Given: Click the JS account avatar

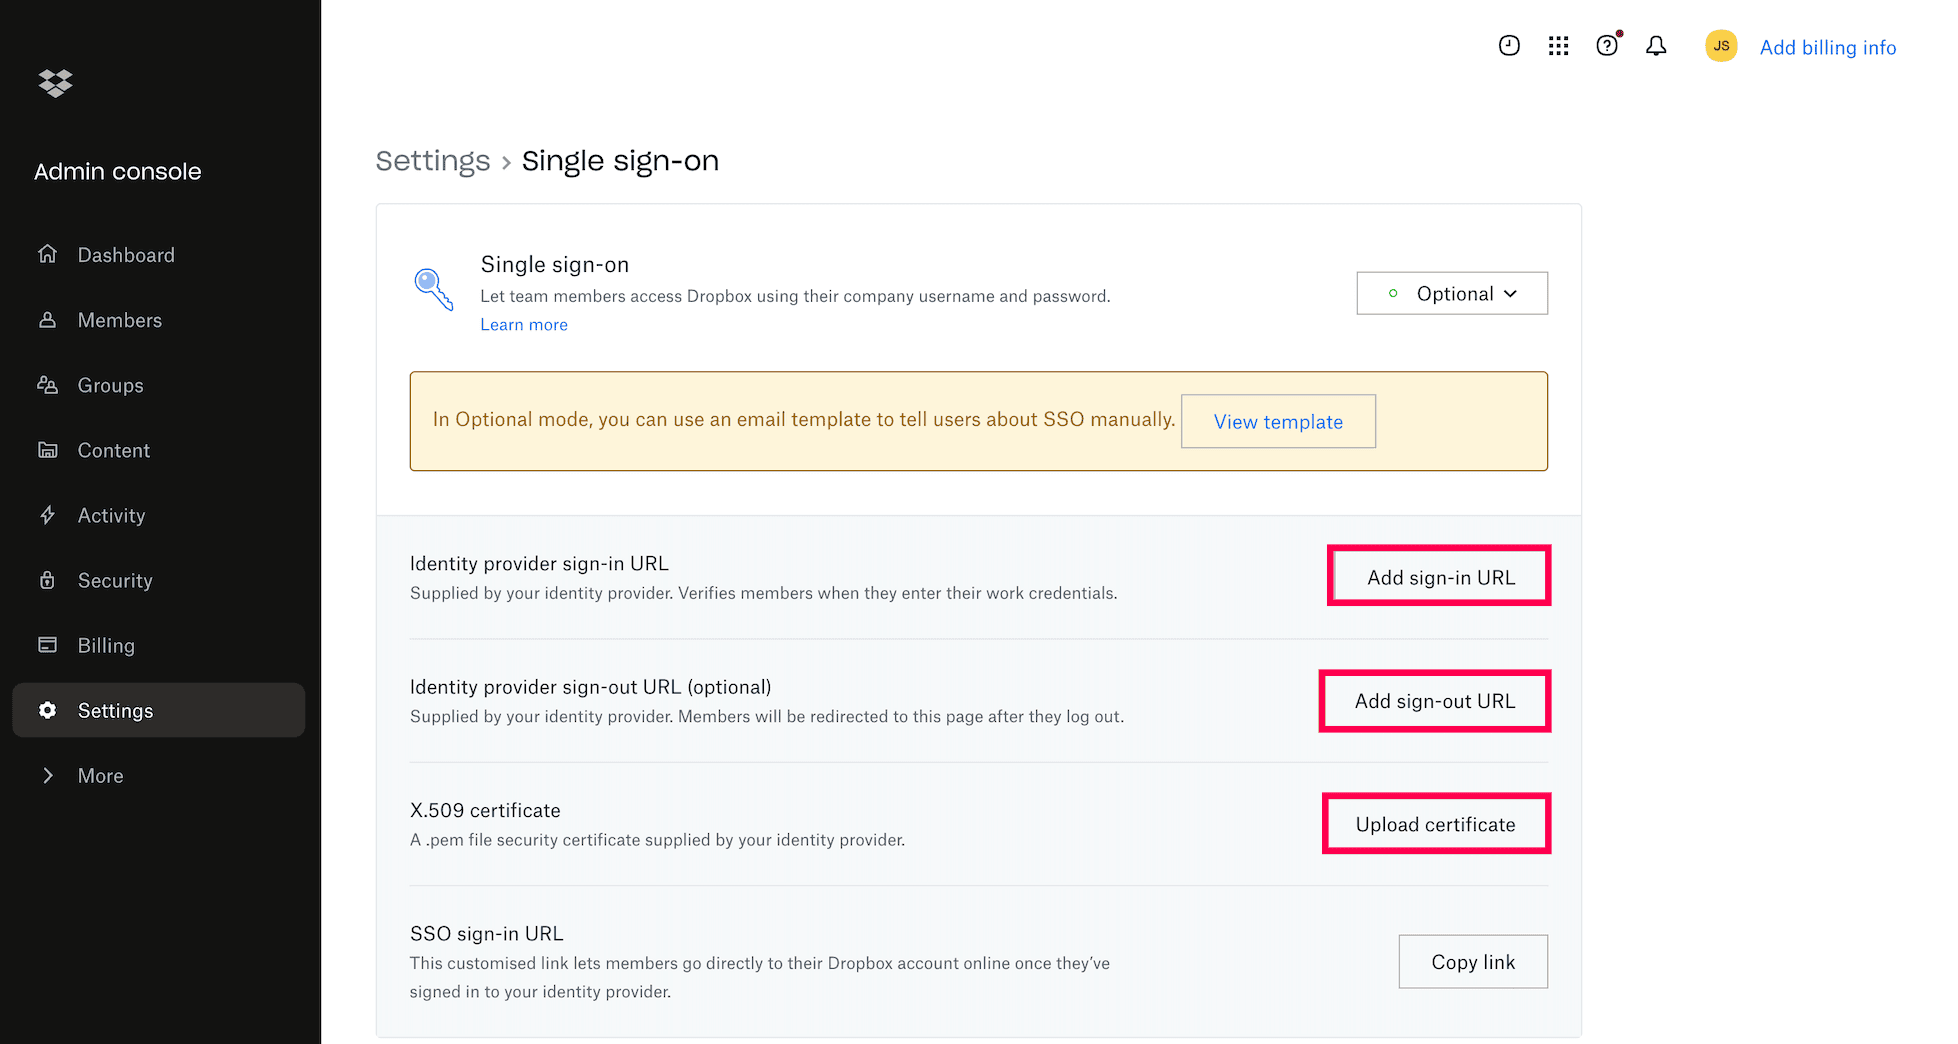Looking at the screenshot, I should click(1721, 45).
